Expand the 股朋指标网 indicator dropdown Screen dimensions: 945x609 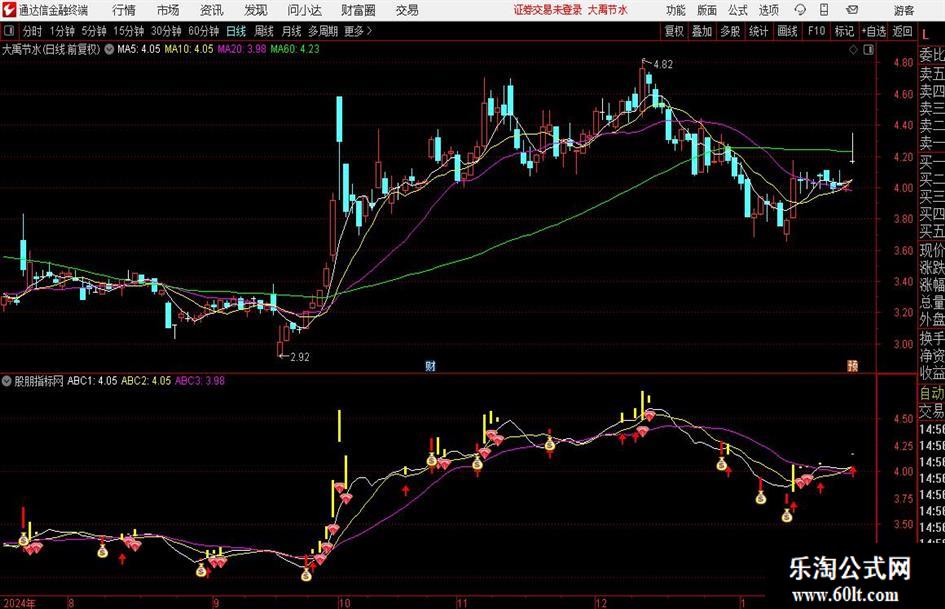(7, 381)
